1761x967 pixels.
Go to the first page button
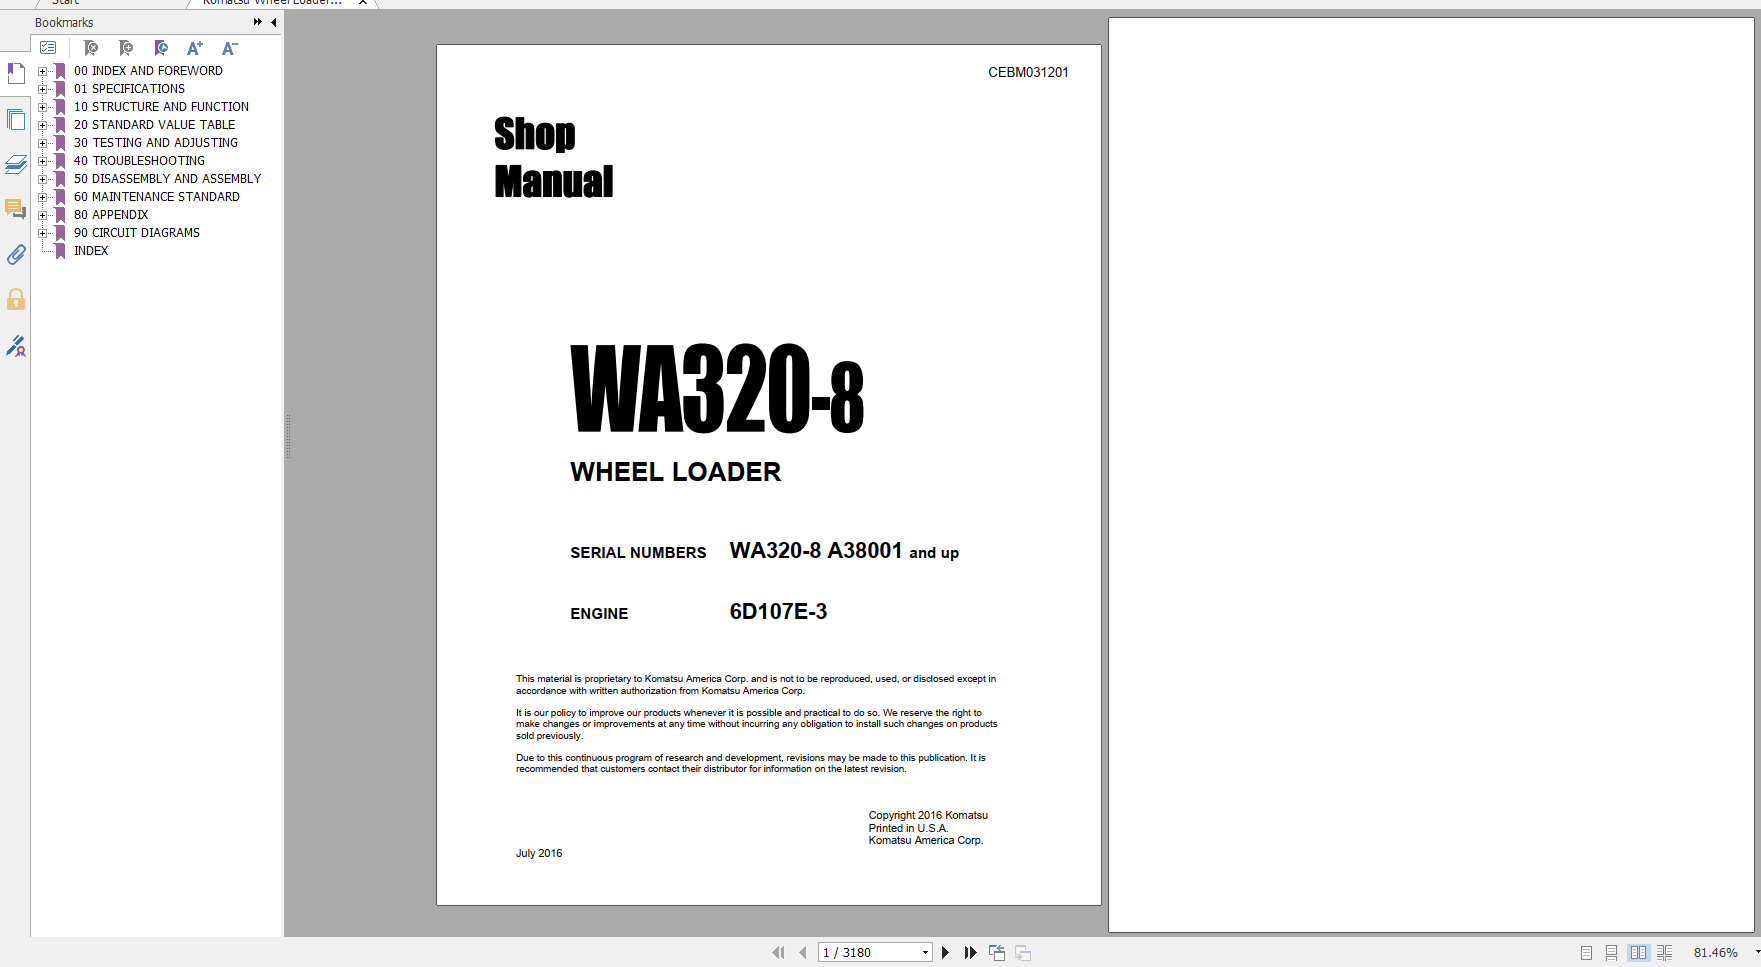click(778, 953)
